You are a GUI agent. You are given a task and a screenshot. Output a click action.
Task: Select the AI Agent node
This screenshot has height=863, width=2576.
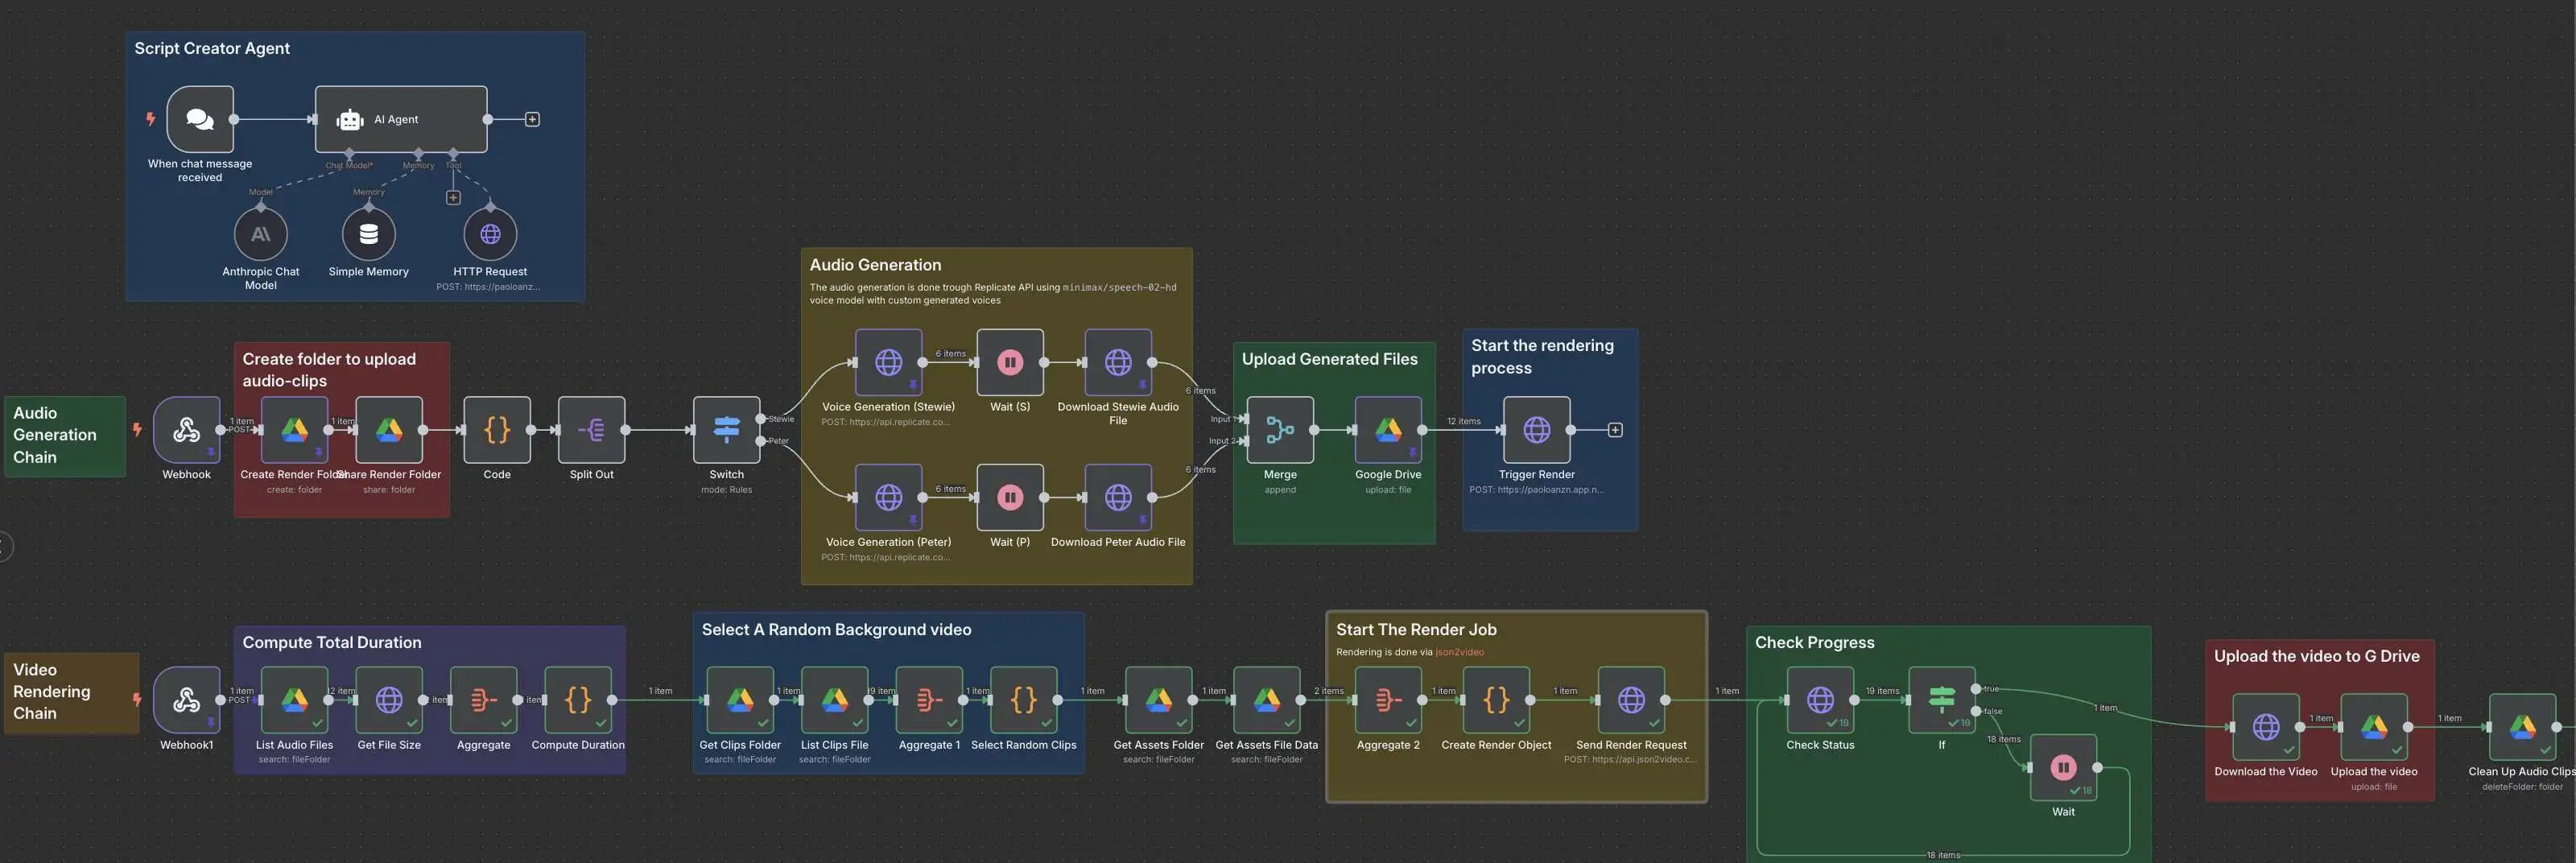pos(401,119)
